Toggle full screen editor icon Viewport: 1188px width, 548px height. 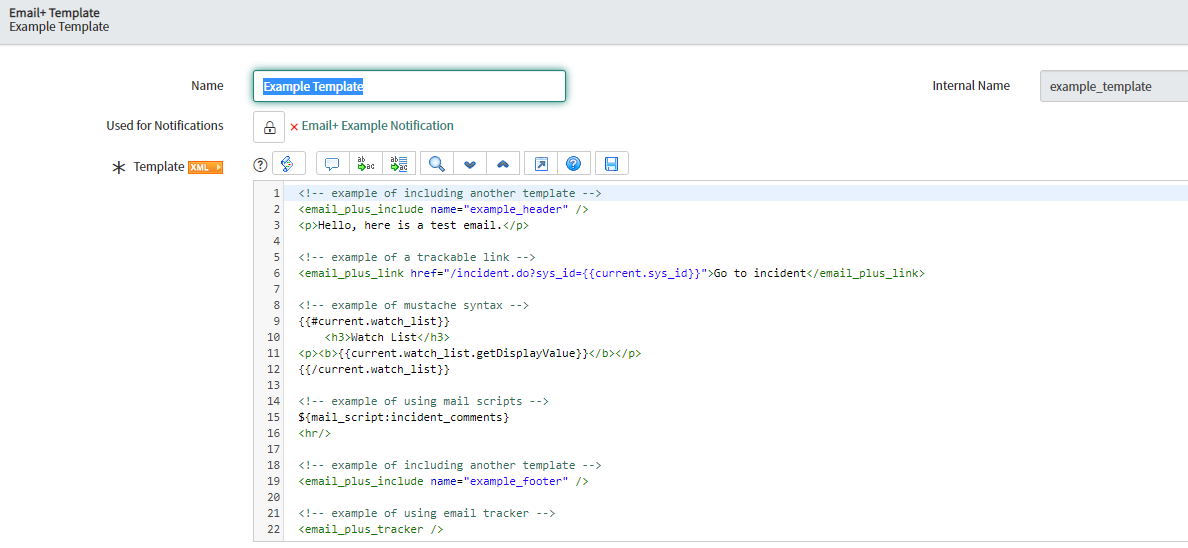point(540,164)
